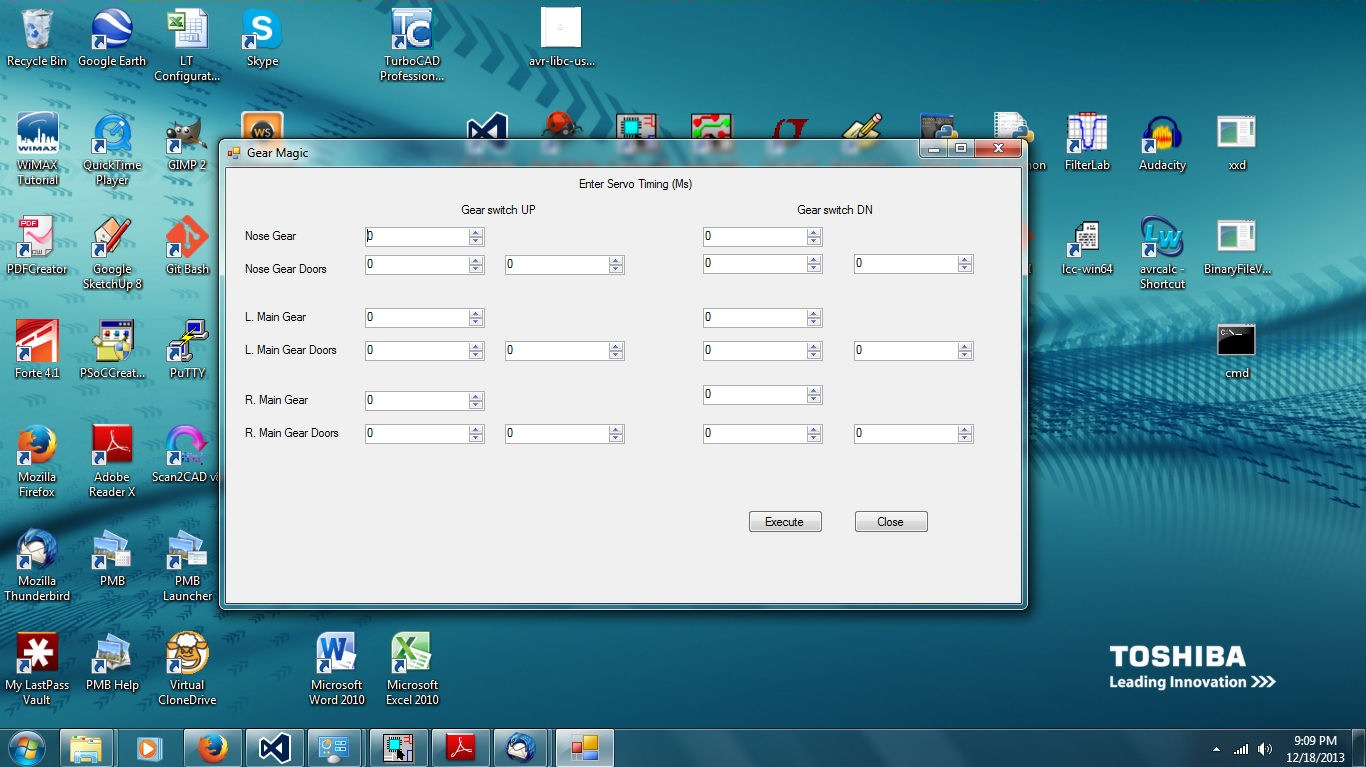This screenshot has width=1366, height=767.
Task: Click the Close button in Gear Magic
Action: (x=891, y=522)
